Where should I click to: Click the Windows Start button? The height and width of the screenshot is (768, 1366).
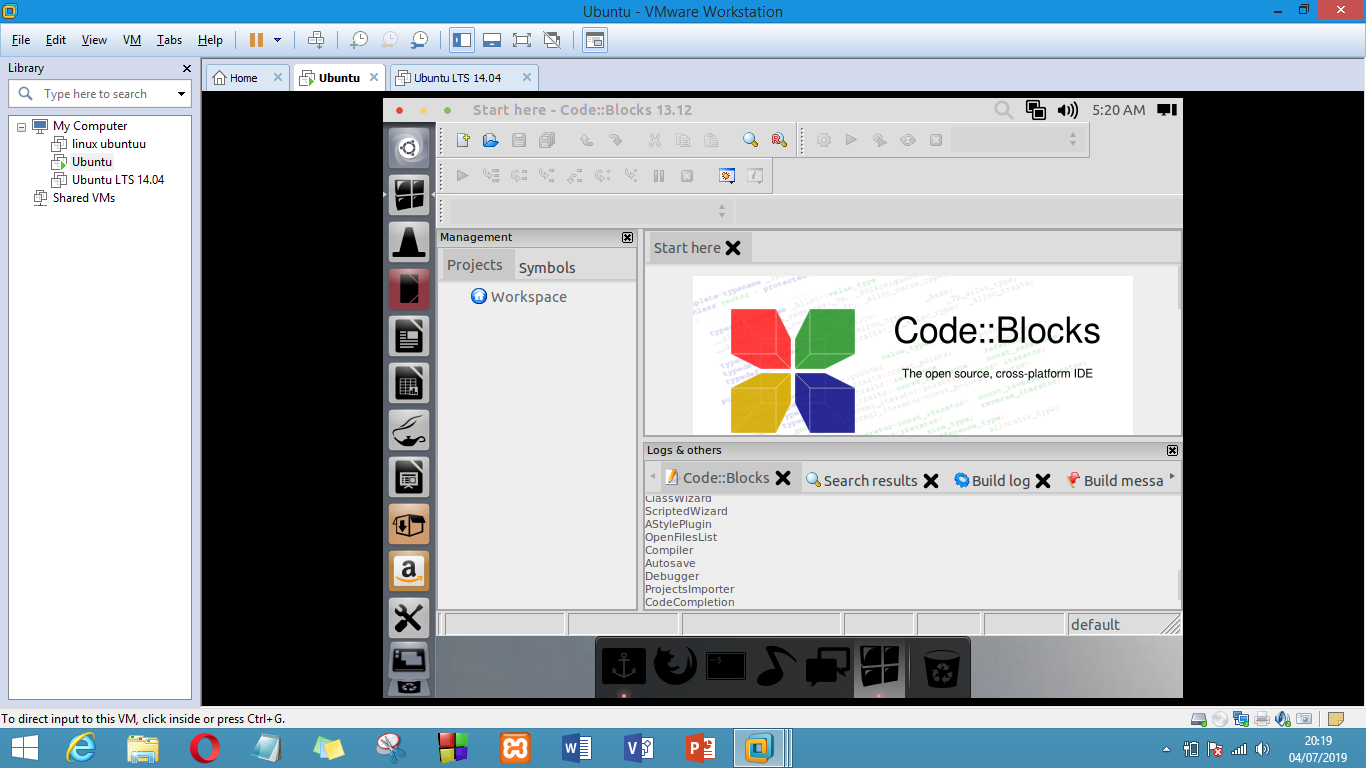[x=25, y=748]
